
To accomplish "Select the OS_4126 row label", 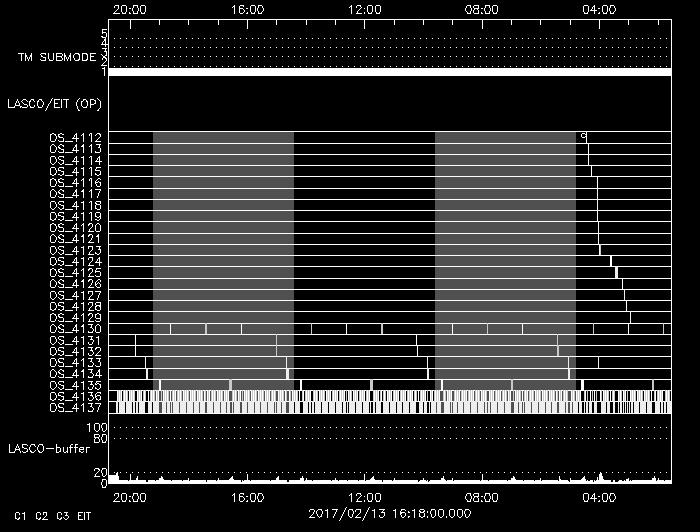I will (75, 284).
